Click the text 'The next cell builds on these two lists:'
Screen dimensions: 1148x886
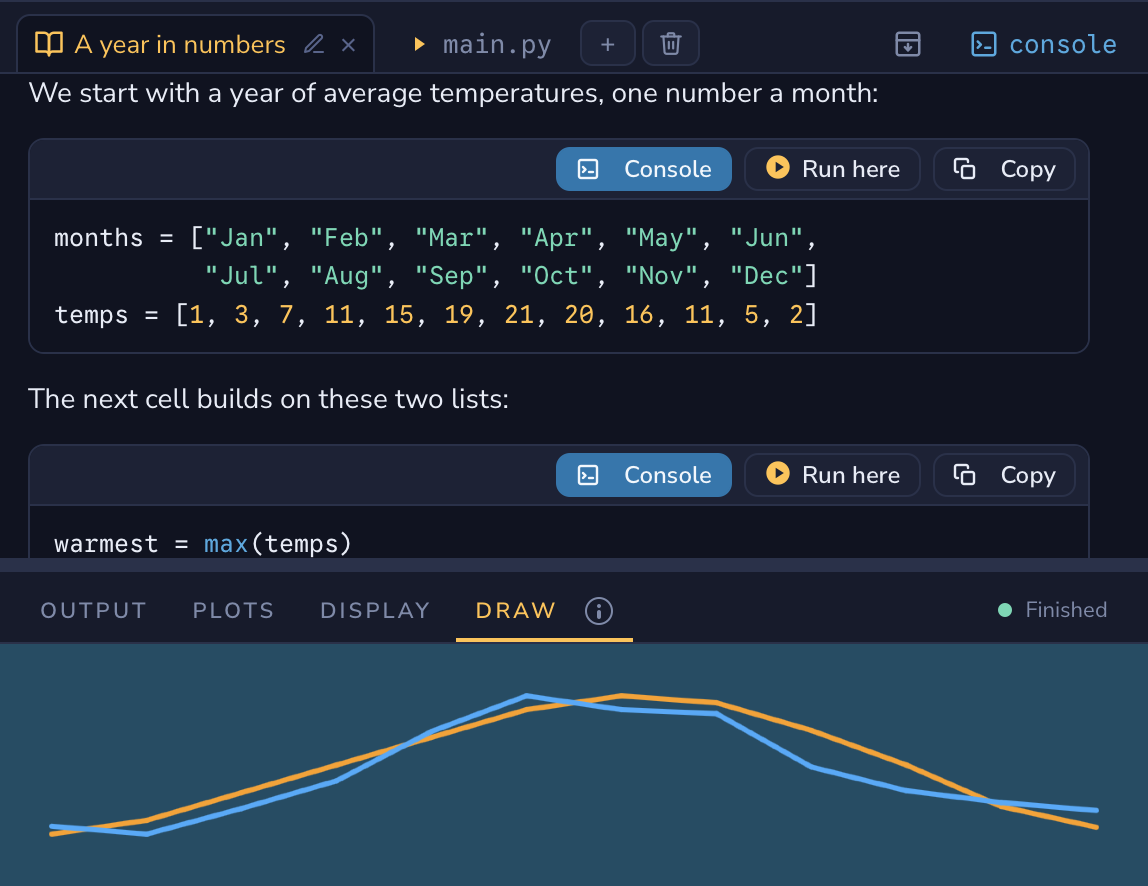[x=268, y=399]
